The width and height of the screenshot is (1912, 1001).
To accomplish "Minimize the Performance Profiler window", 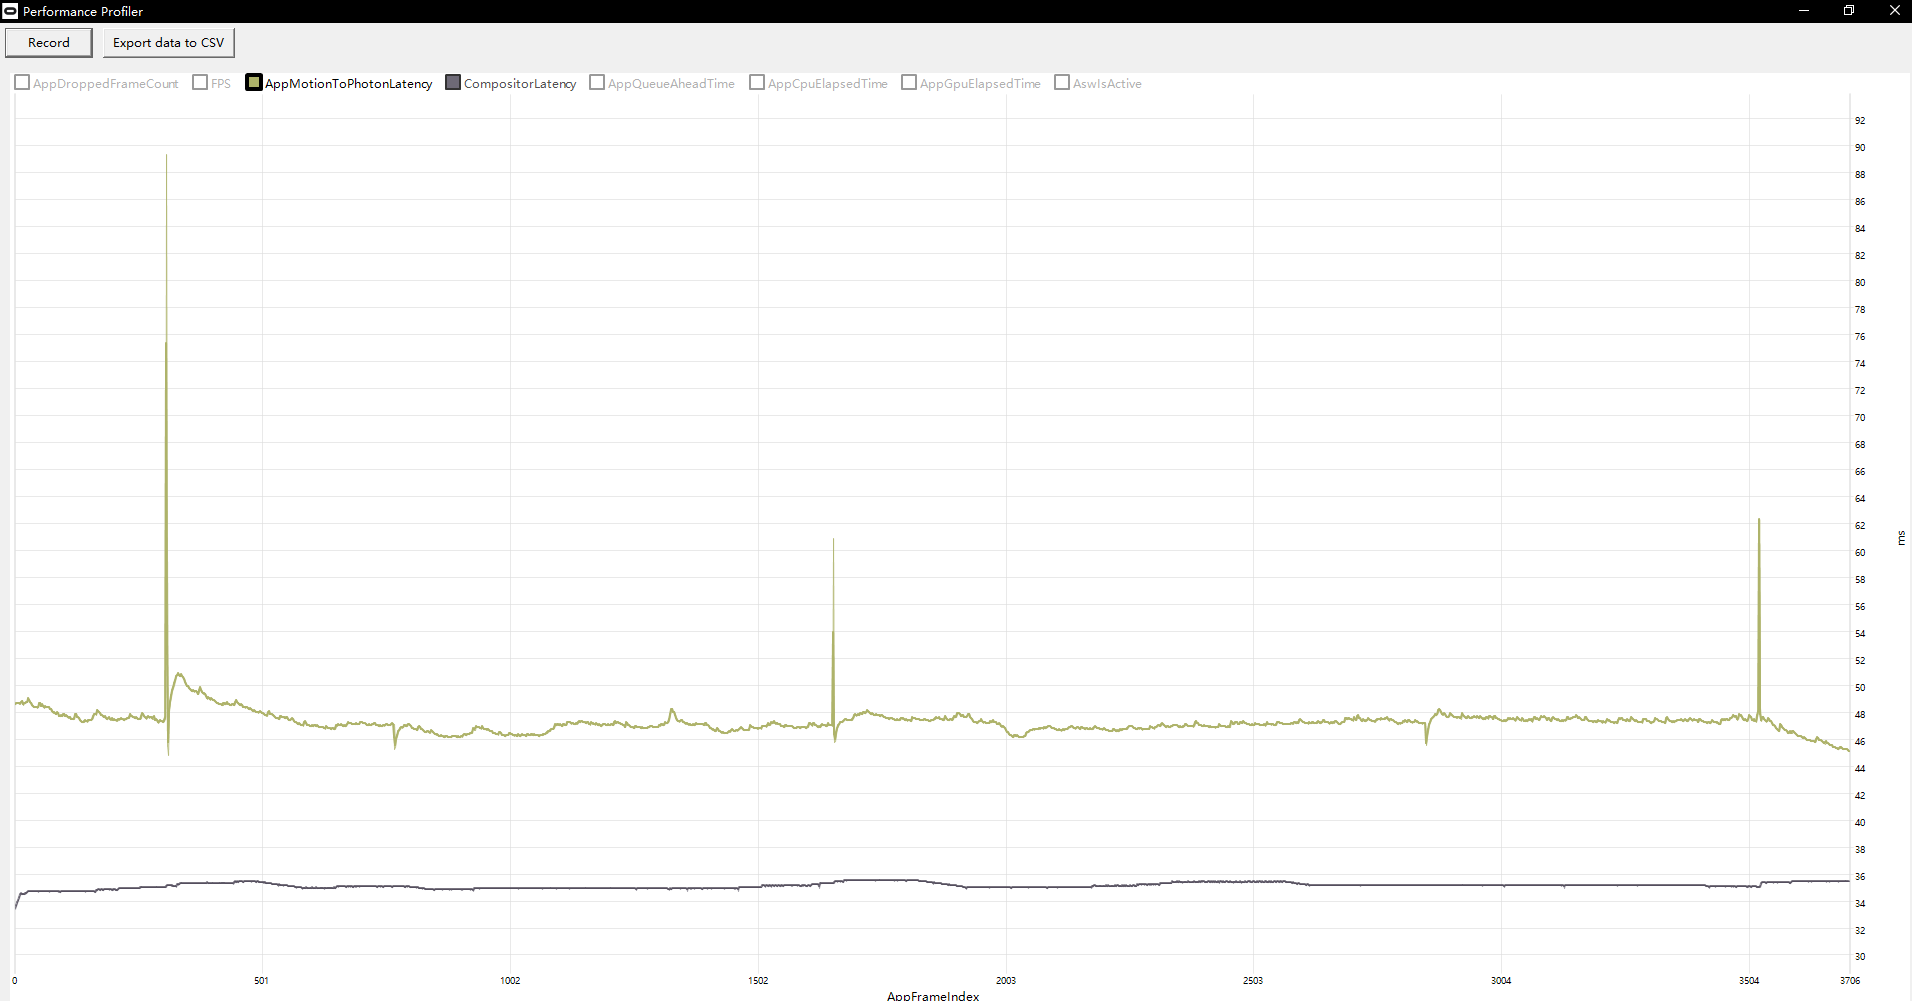I will coord(1804,11).
